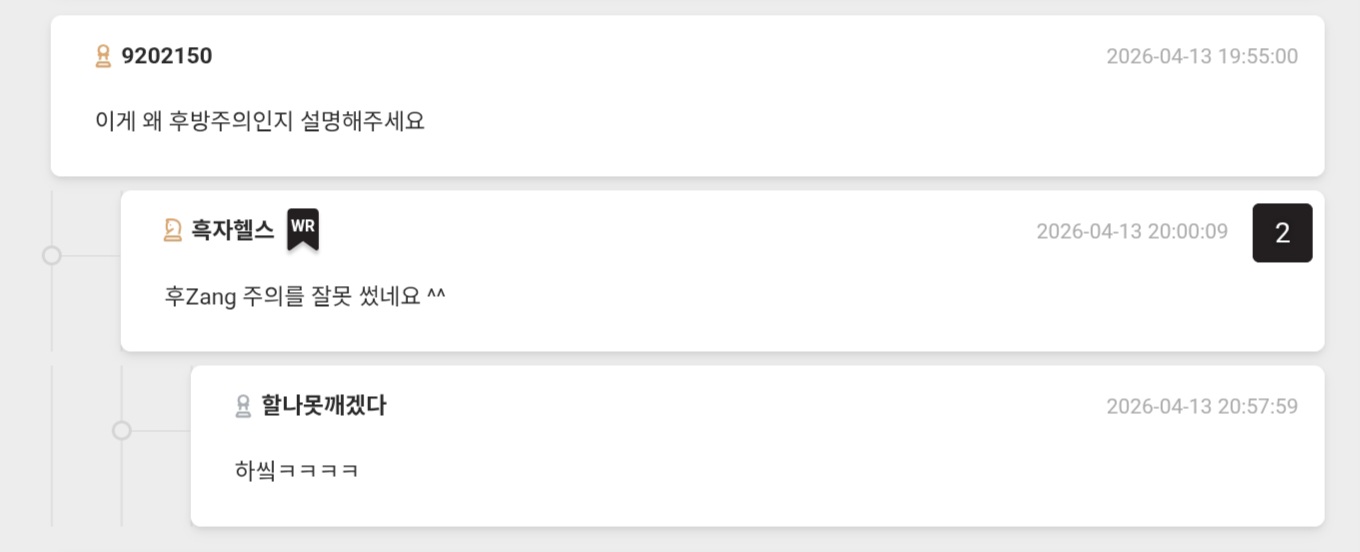Click the 20:57:59 reply timestamp
Image resolution: width=1360 pixels, height=552 pixels.
pyautogui.click(x=1201, y=406)
